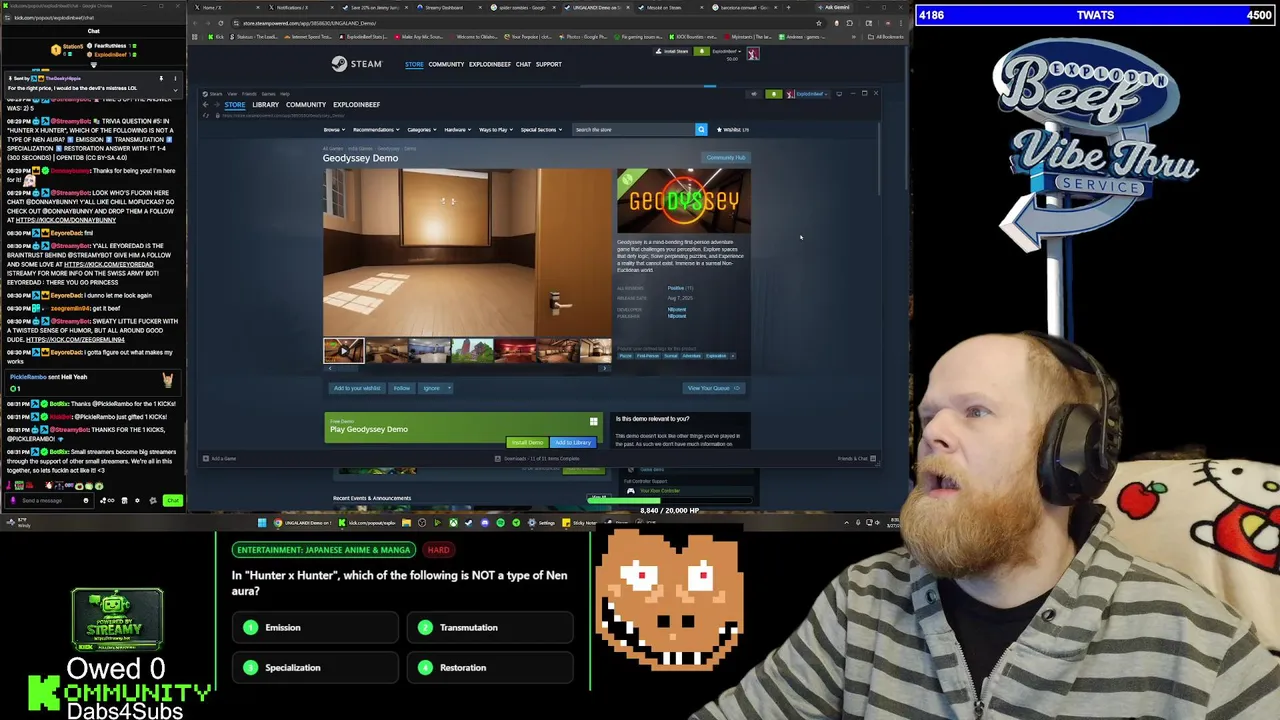Click the store search magnifier button

tap(701, 129)
